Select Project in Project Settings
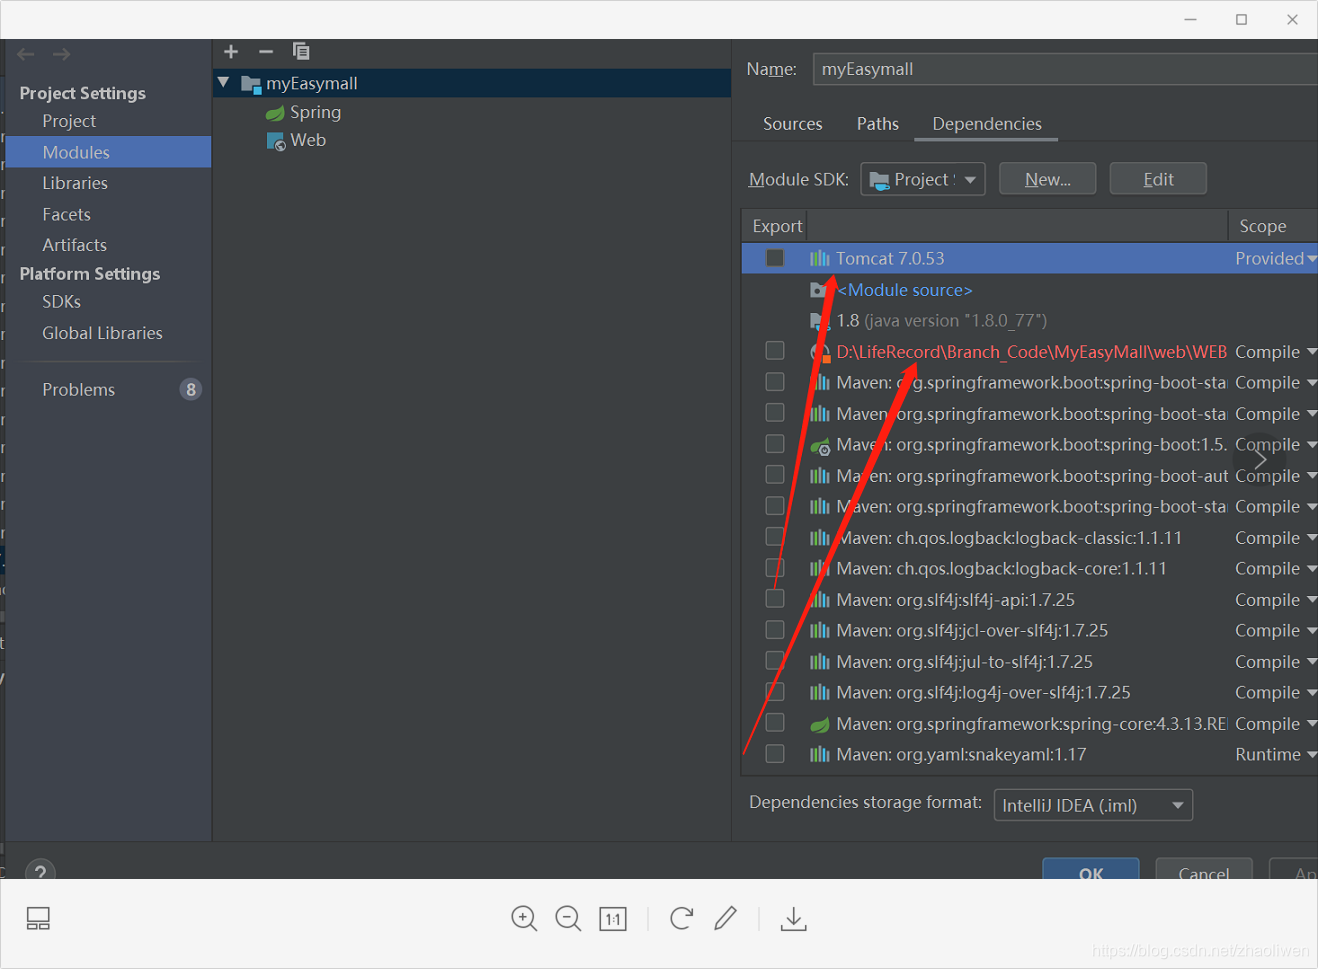This screenshot has height=969, width=1318. (69, 121)
